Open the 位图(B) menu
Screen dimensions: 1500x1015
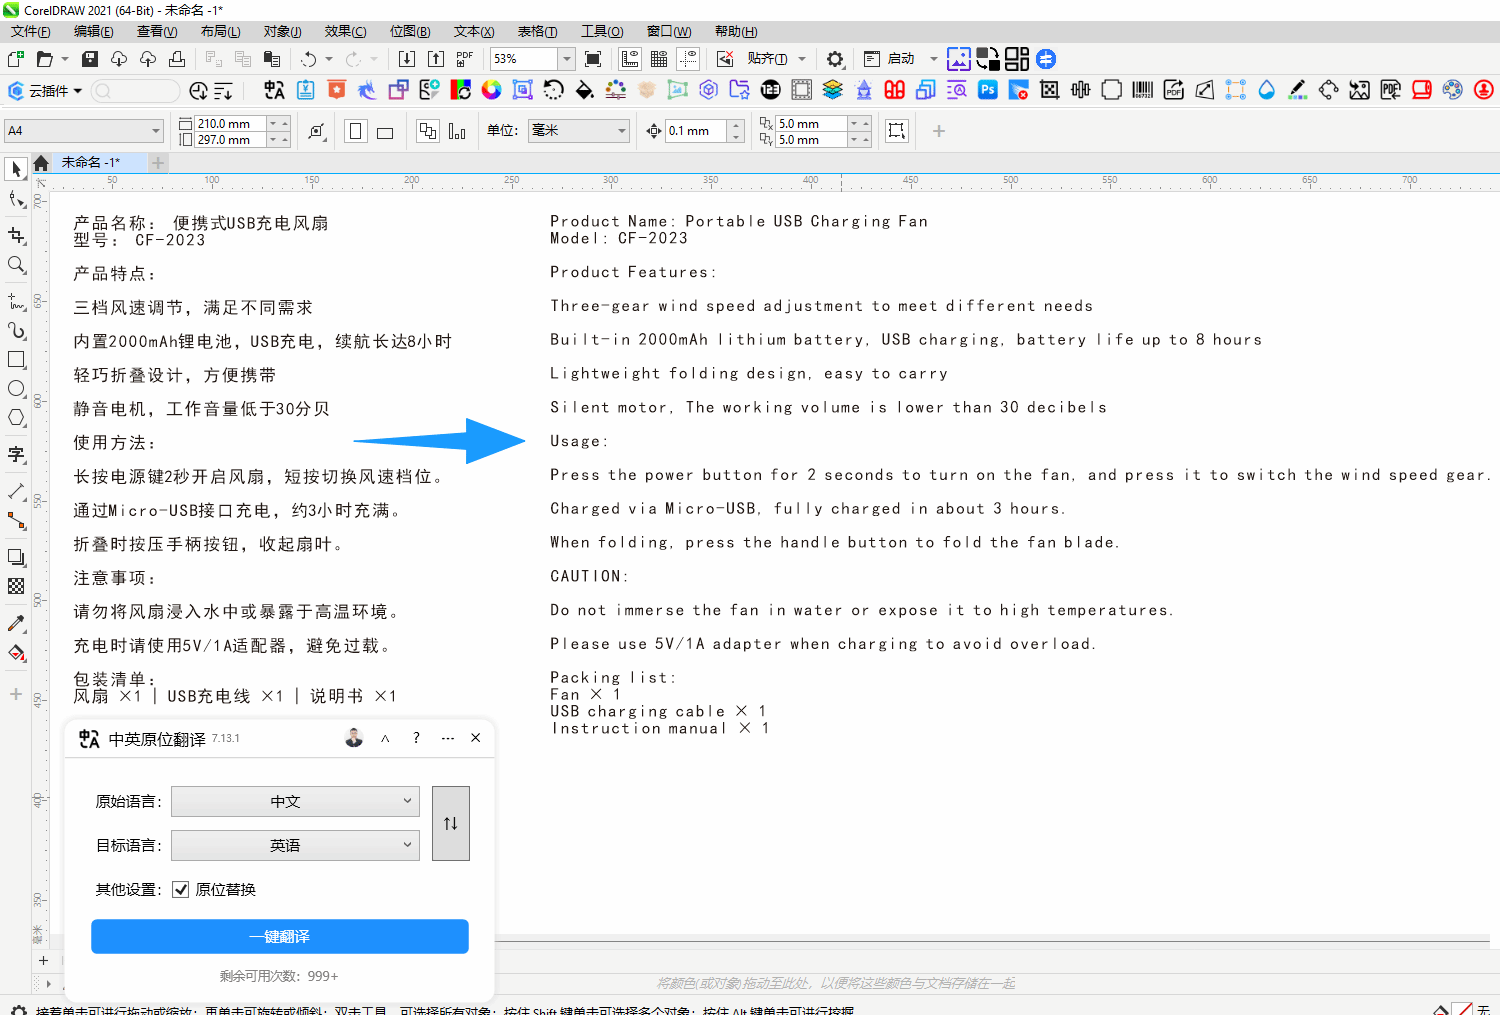point(410,32)
